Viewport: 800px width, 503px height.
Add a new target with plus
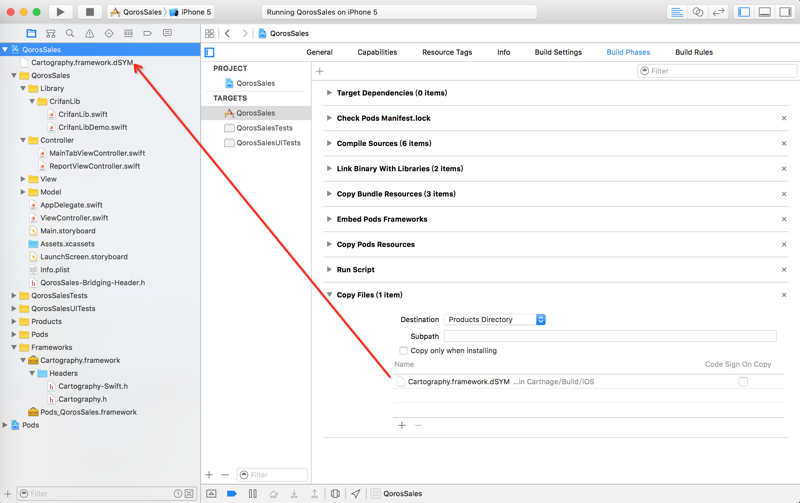tap(209, 475)
